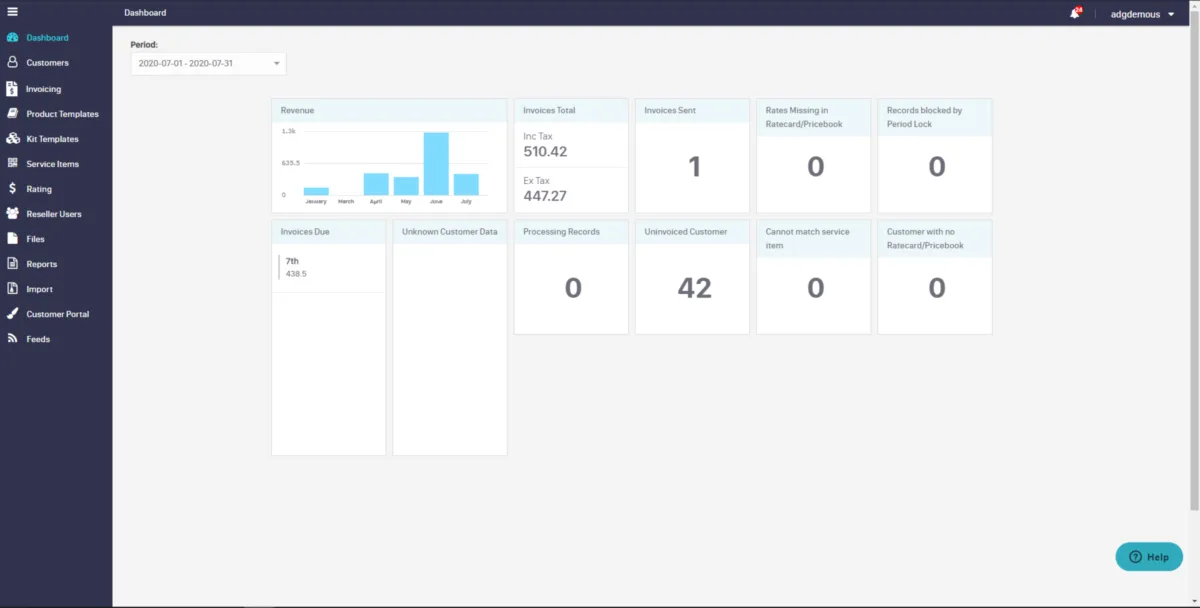Select the June bar in Revenue chart
The image size is (1200, 608).
coord(435,164)
